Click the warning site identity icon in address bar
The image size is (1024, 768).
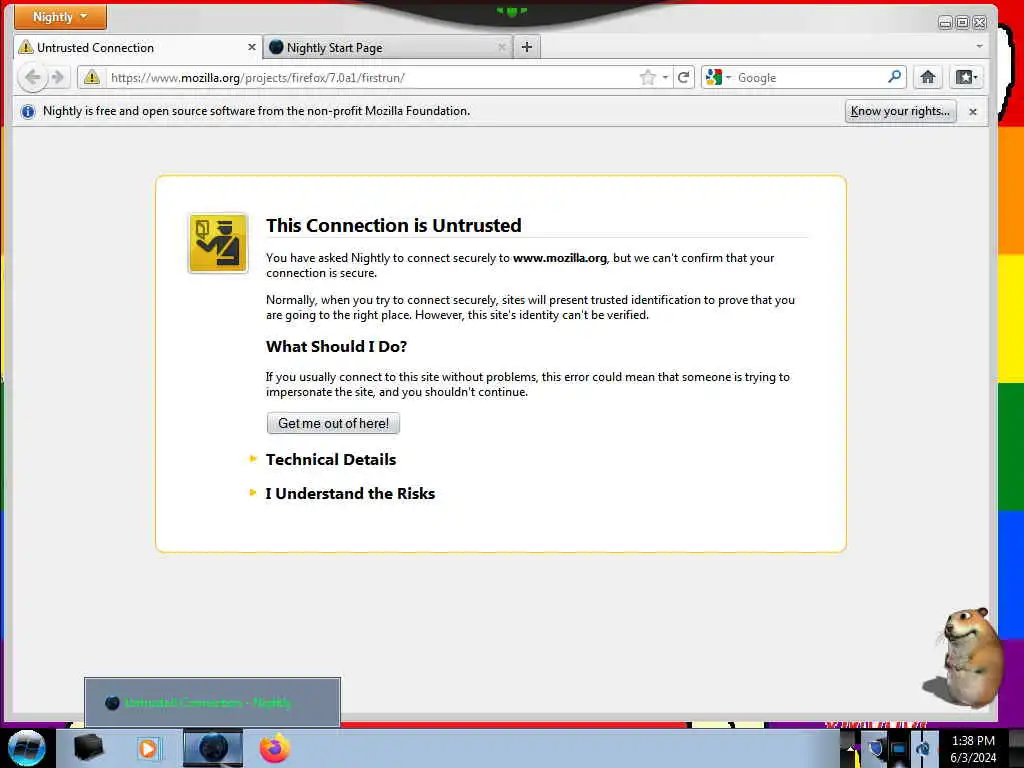point(92,78)
